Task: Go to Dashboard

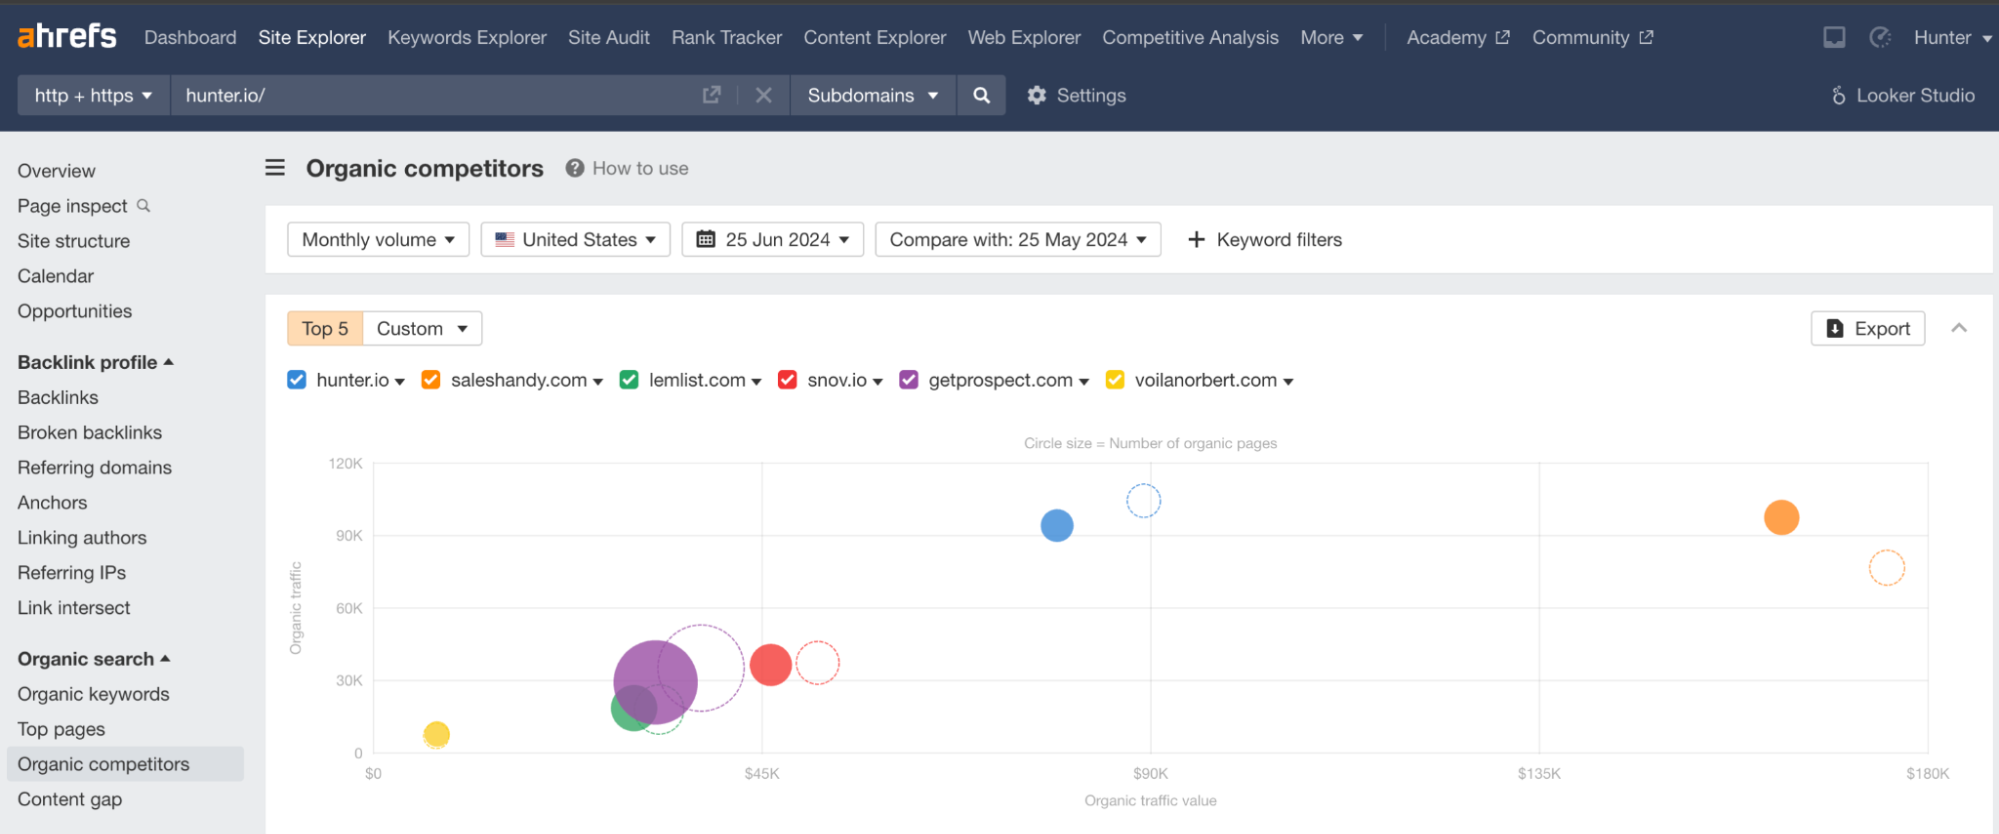Action: (x=190, y=37)
